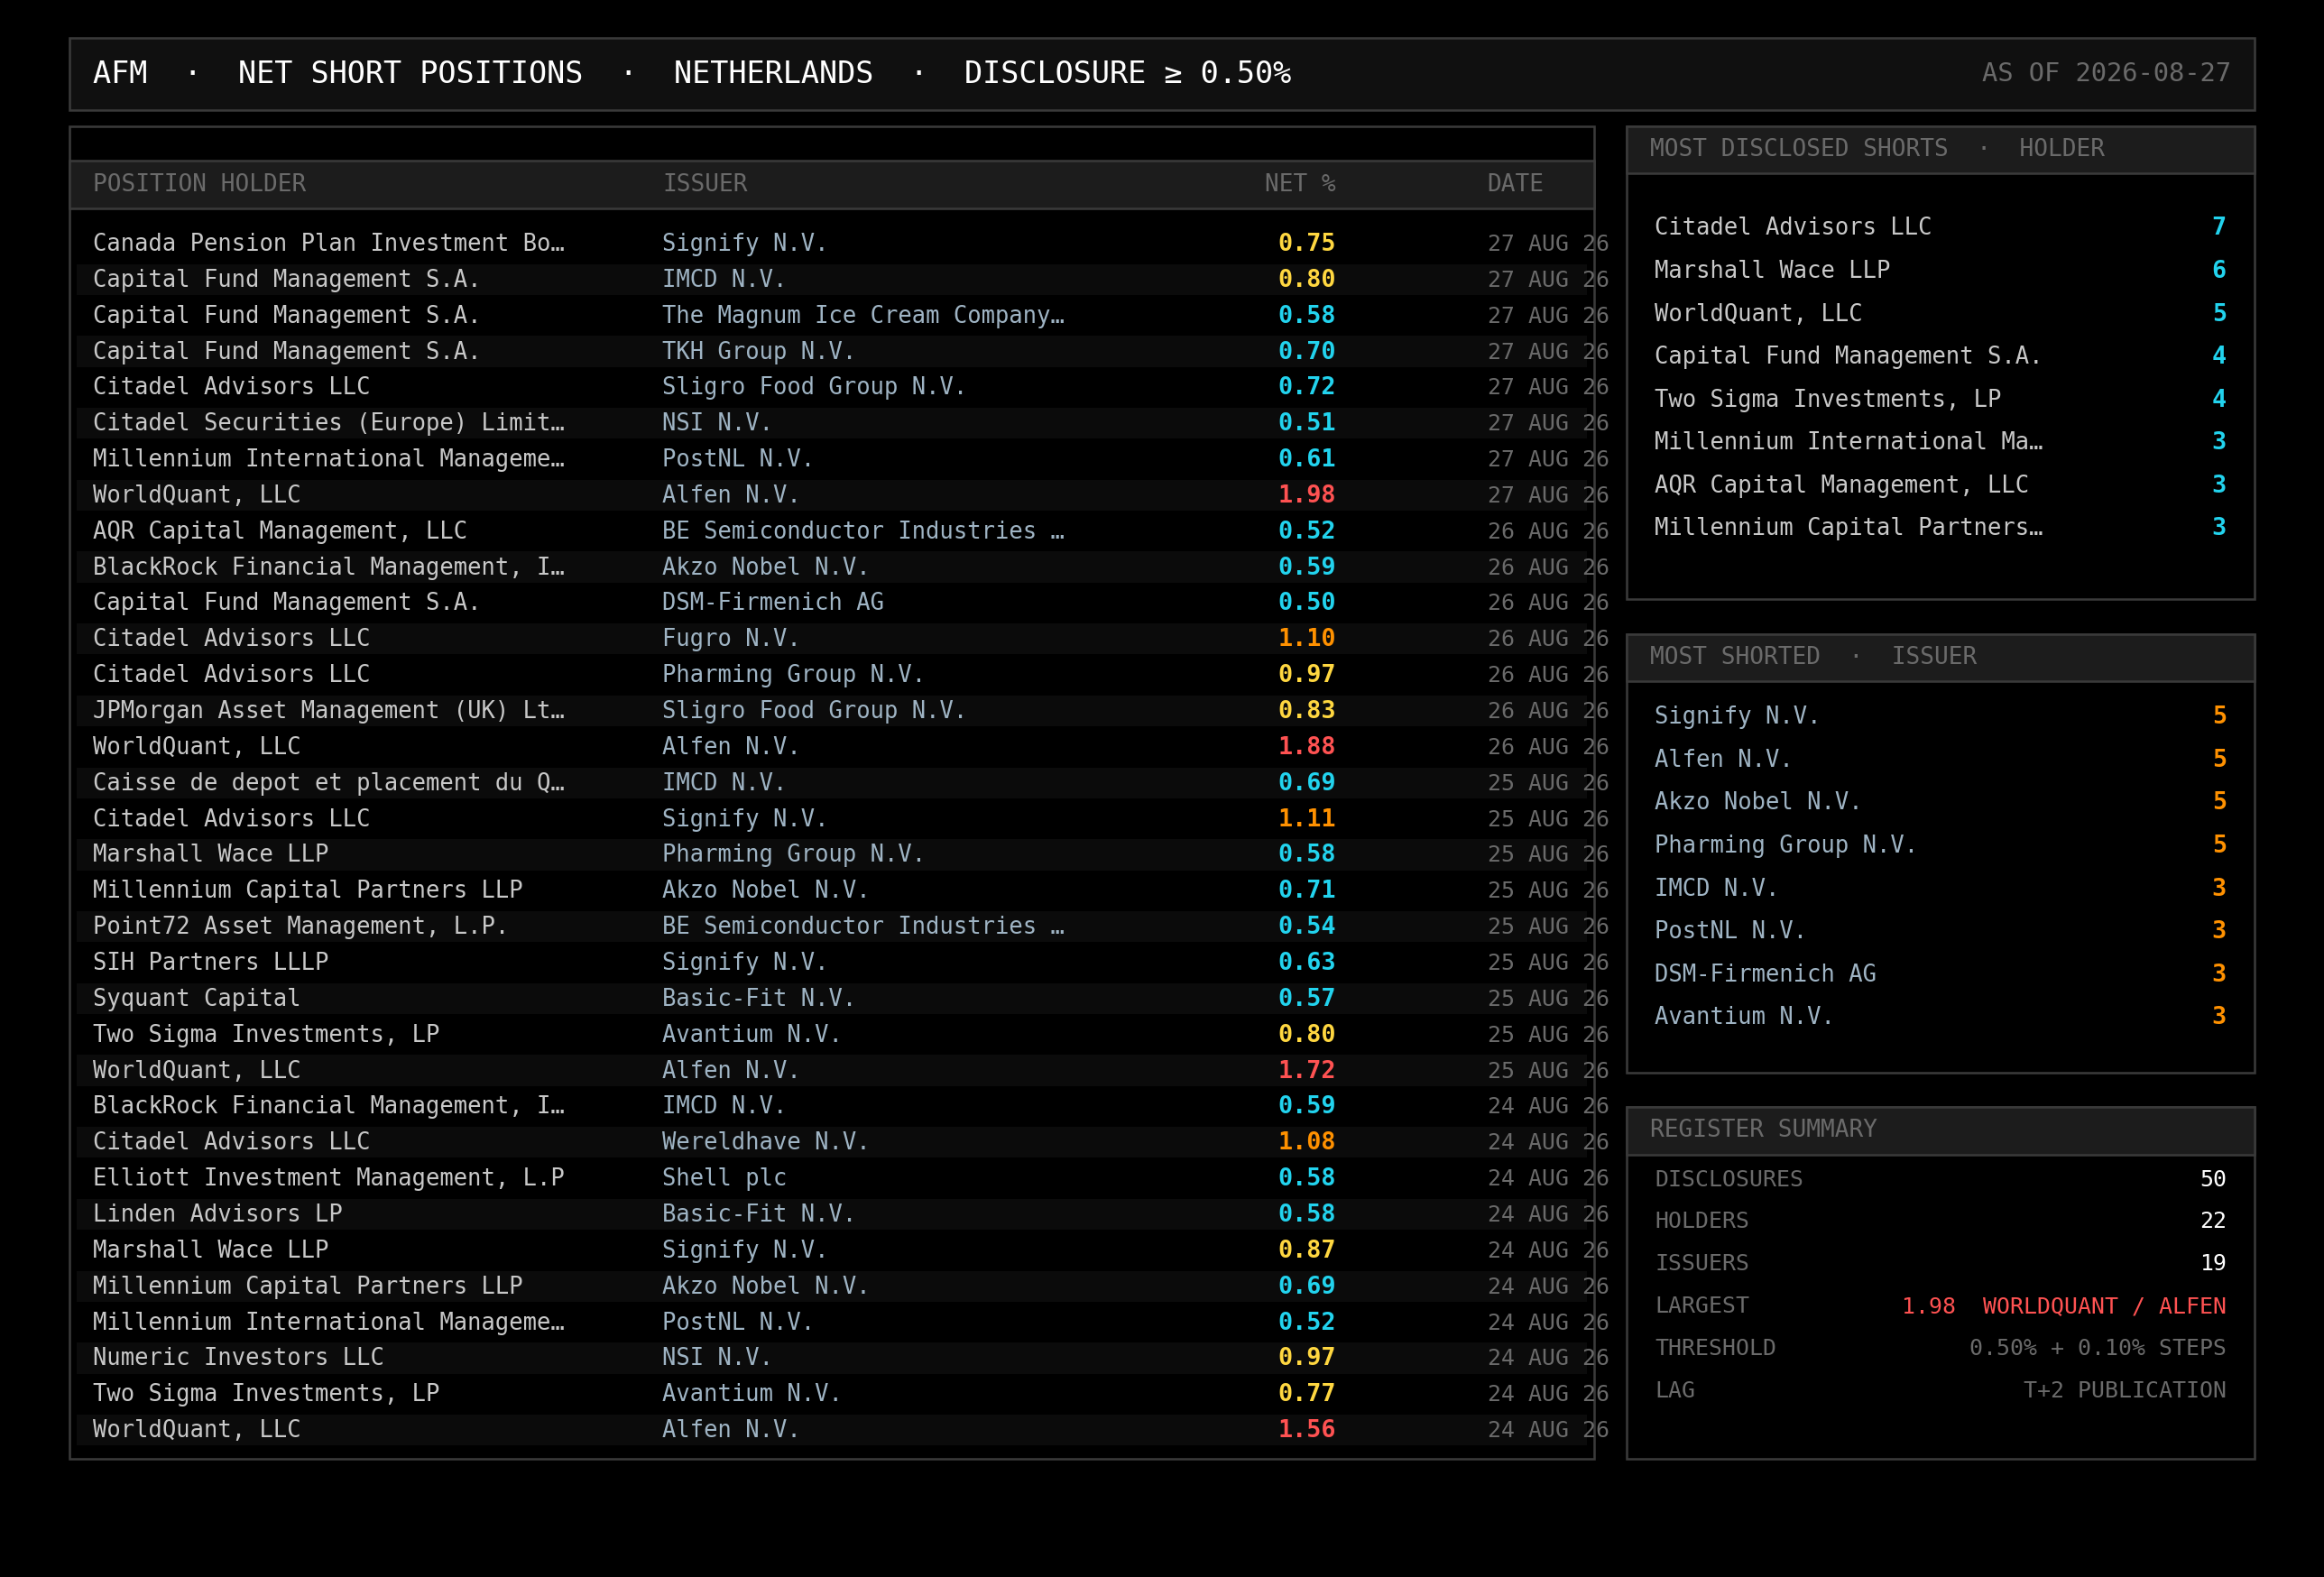The height and width of the screenshot is (1577, 2324).
Task: Select Shell plc issuer cell
Action: click(x=724, y=1177)
